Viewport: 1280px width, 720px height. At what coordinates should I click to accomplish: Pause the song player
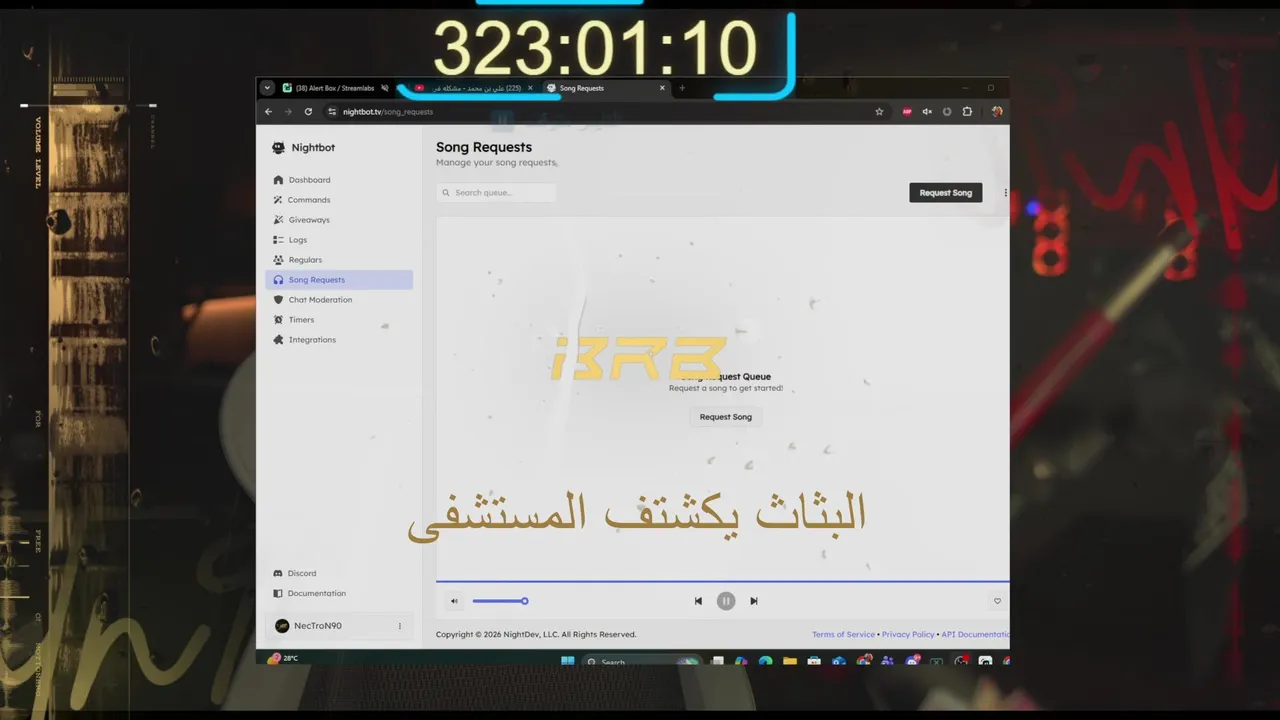tap(726, 601)
